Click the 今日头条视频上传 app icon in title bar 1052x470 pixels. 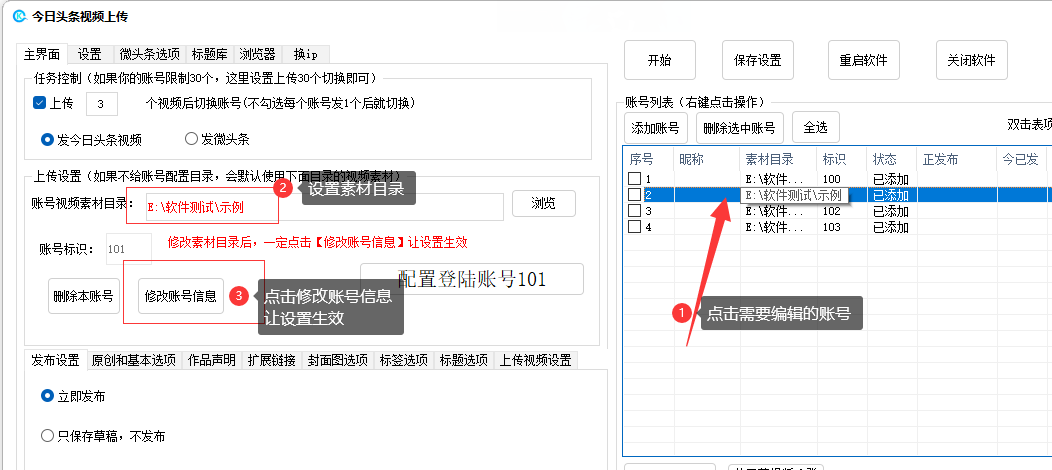click(x=19, y=15)
